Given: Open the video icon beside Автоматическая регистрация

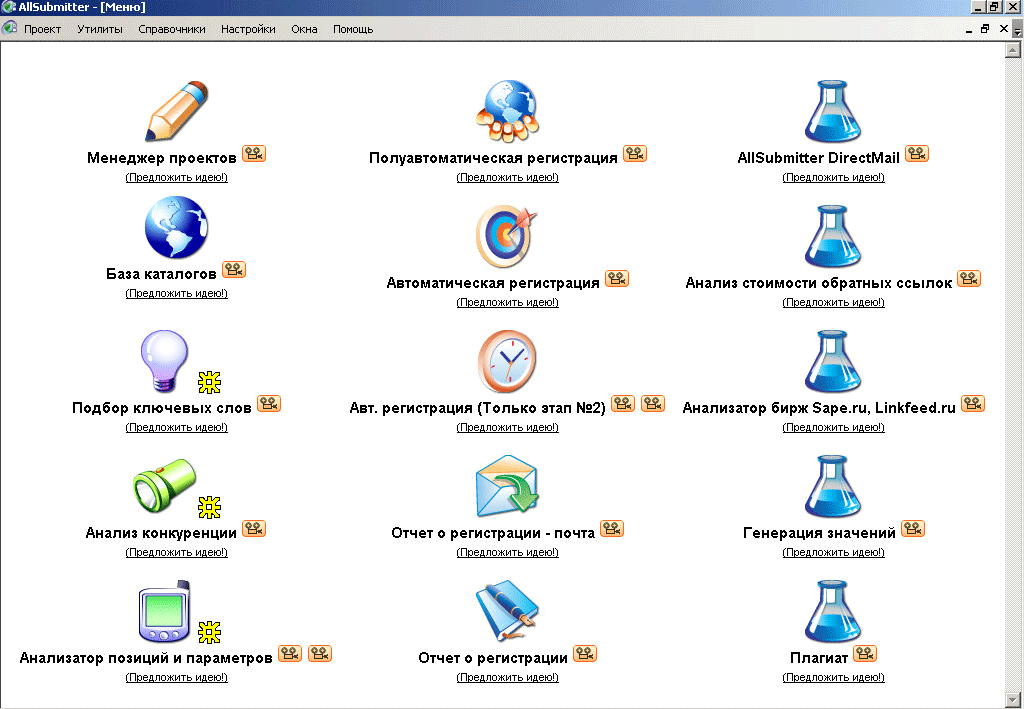Looking at the screenshot, I should point(617,278).
